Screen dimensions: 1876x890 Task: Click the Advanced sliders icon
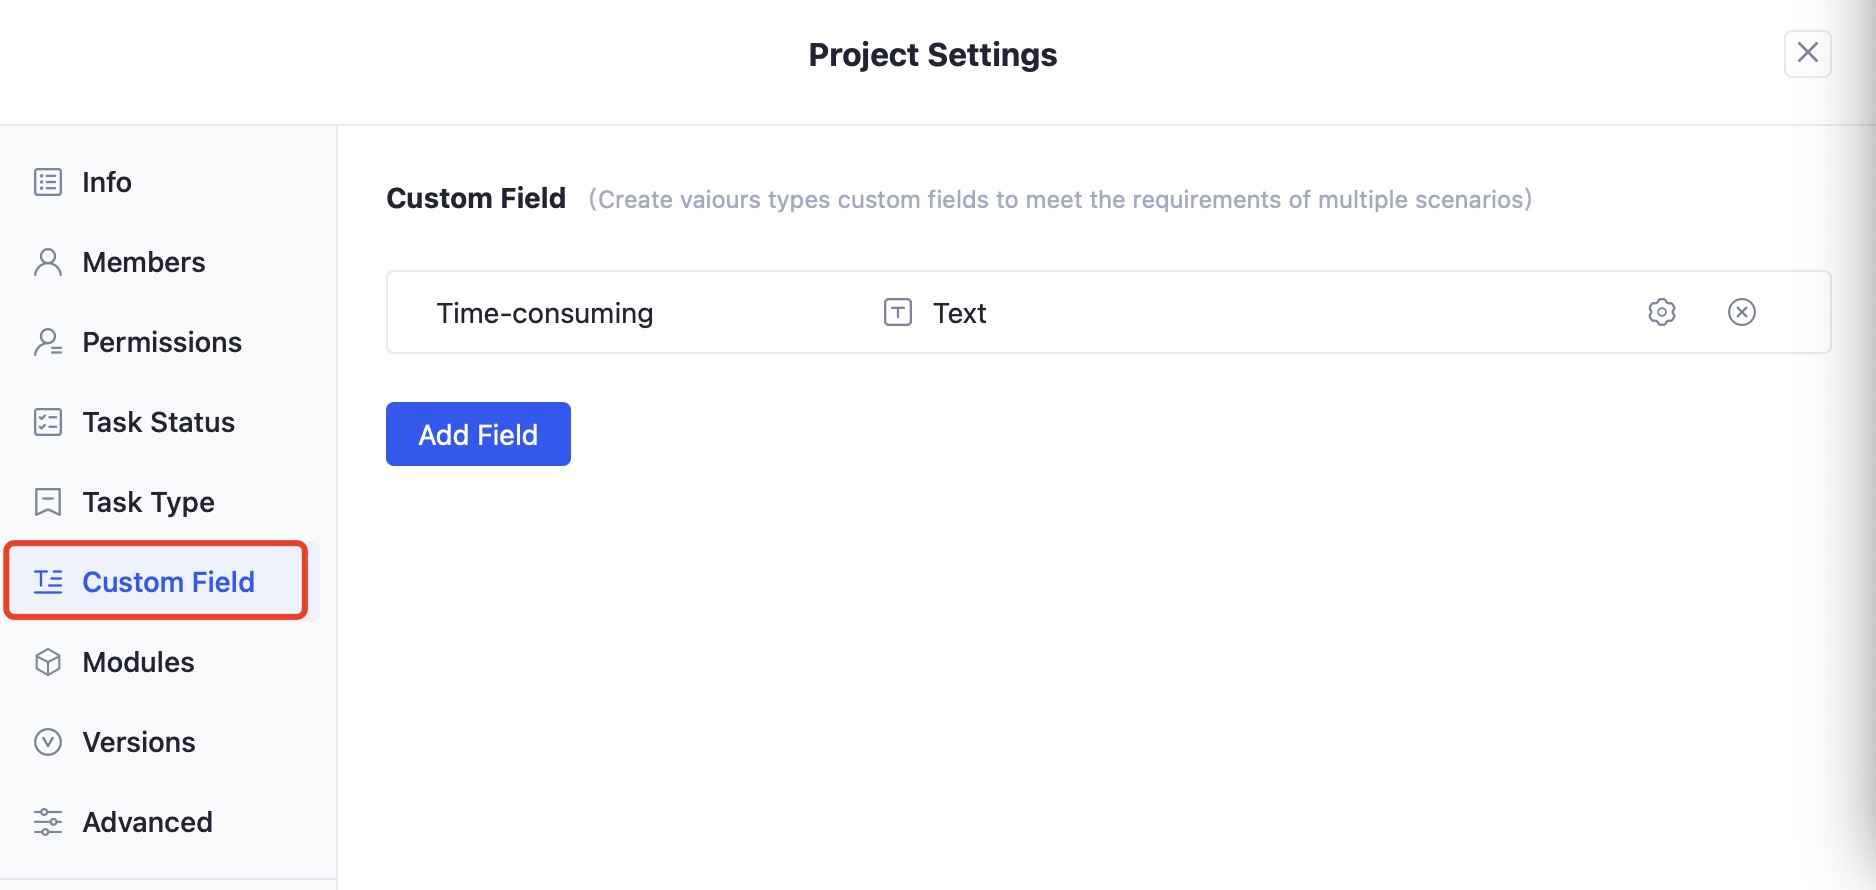pos(47,821)
